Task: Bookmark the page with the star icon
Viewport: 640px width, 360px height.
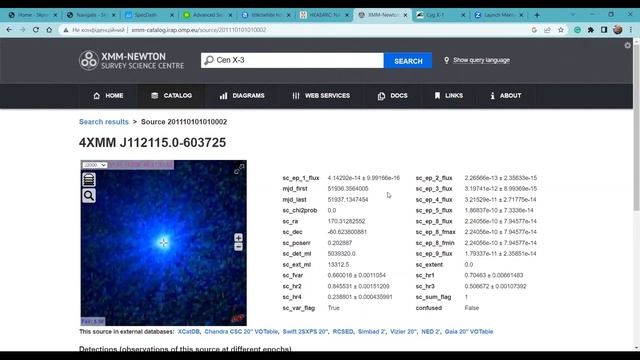Action: 561,30
